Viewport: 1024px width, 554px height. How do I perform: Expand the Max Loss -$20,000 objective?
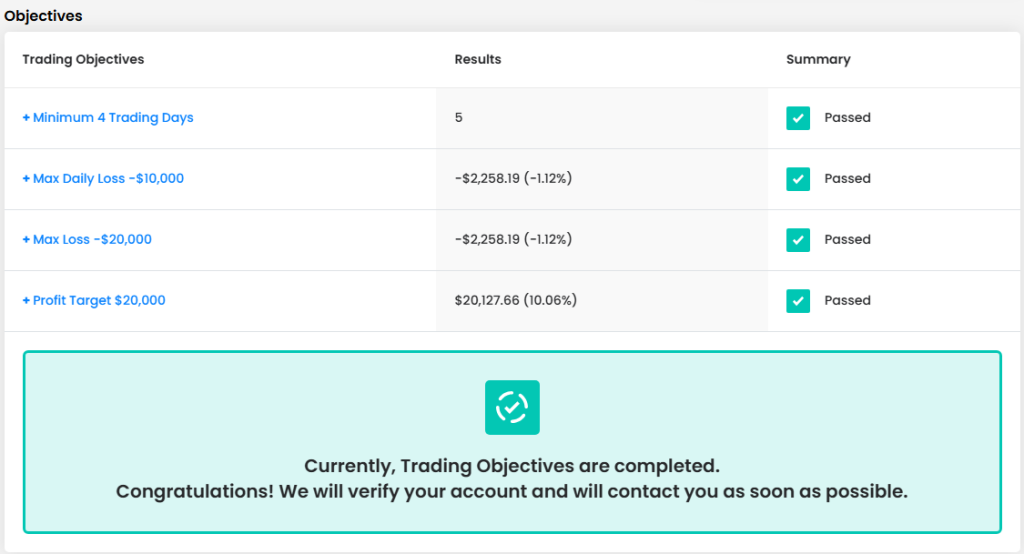tap(87, 240)
